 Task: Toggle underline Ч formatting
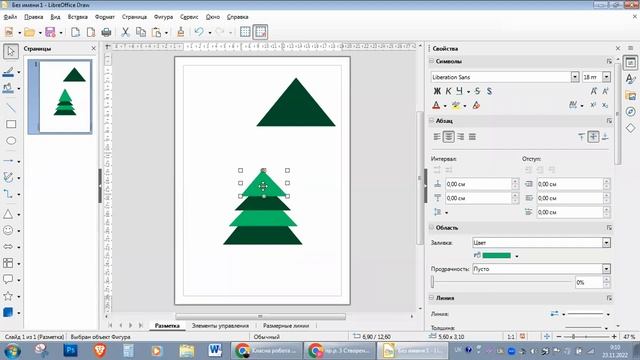[x=460, y=91]
